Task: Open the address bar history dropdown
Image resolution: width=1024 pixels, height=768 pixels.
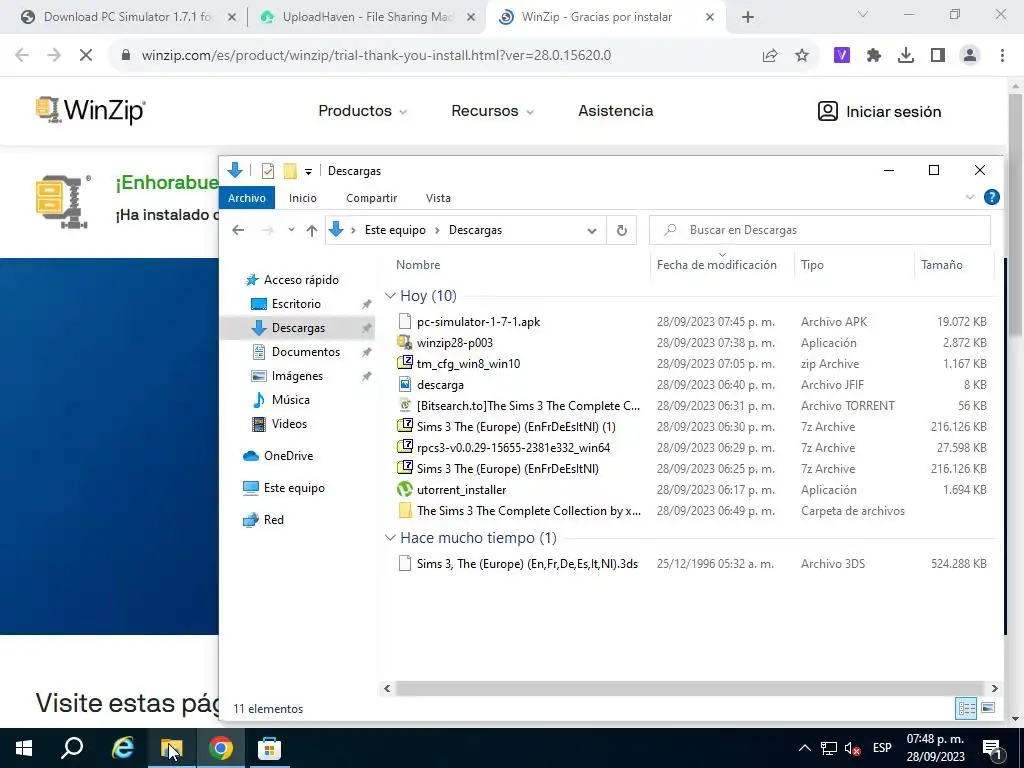Action: coord(592,231)
